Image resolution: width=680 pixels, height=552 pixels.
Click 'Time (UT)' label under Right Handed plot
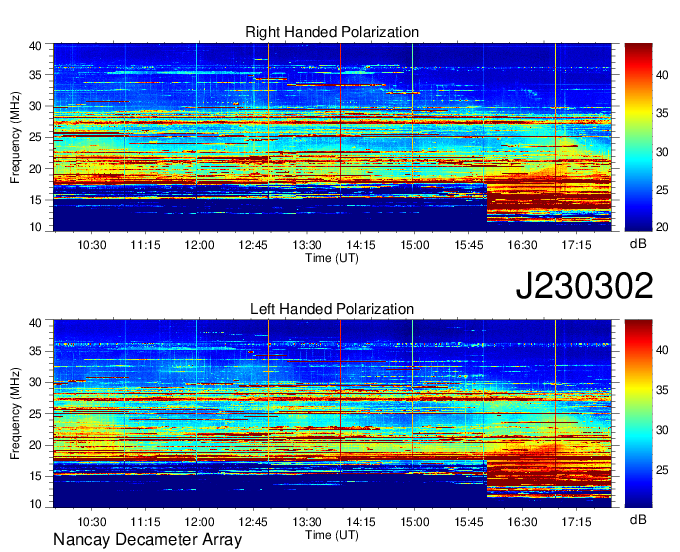pyautogui.click(x=332, y=258)
